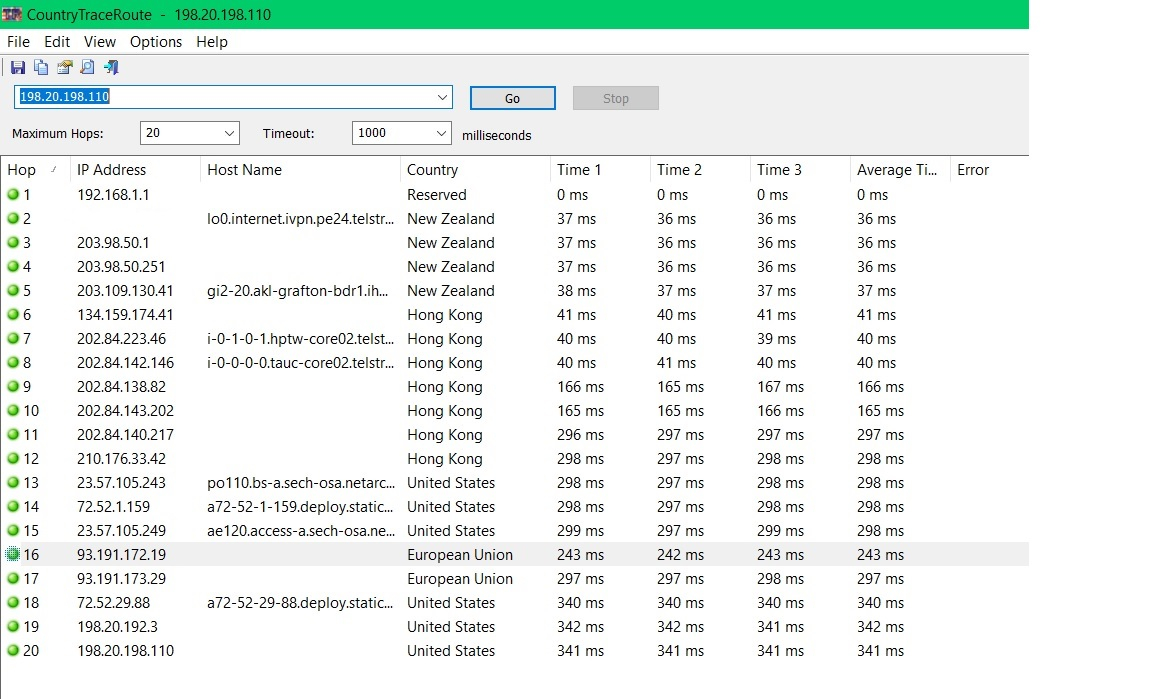This screenshot has width=1152, height=699.
Task: Click the Go button
Action: point(513,98)
